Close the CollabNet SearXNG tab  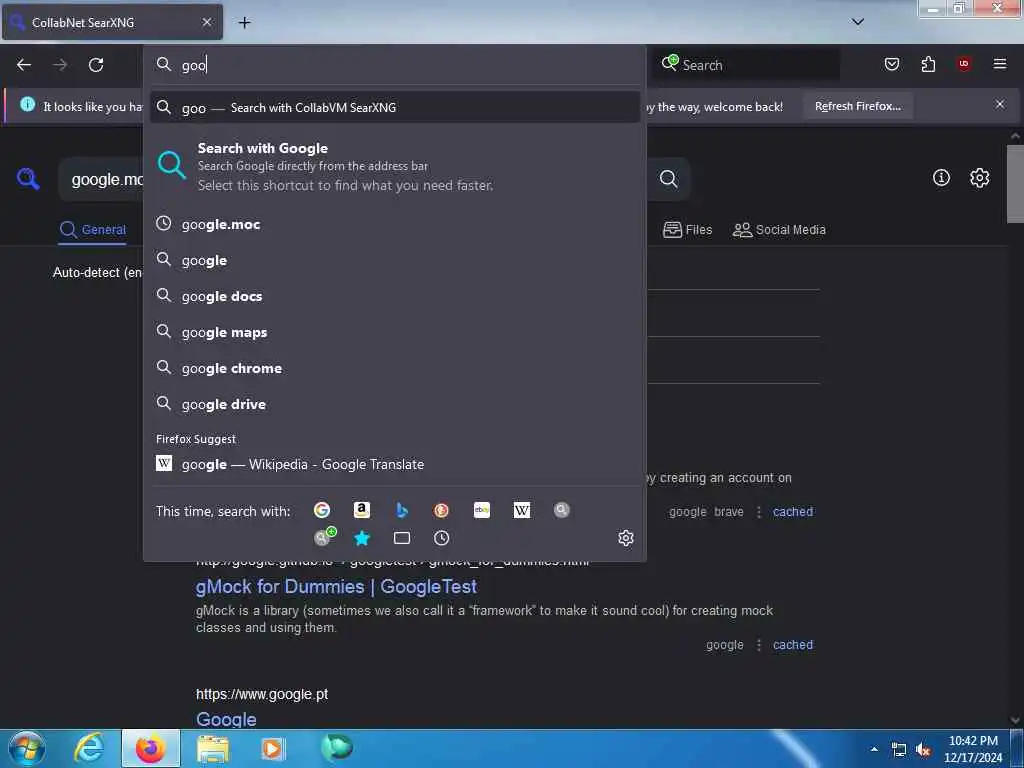coord(206,22)
